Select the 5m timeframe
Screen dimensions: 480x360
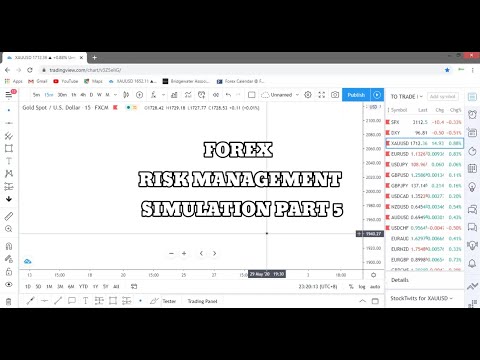[x=36, y=95]
